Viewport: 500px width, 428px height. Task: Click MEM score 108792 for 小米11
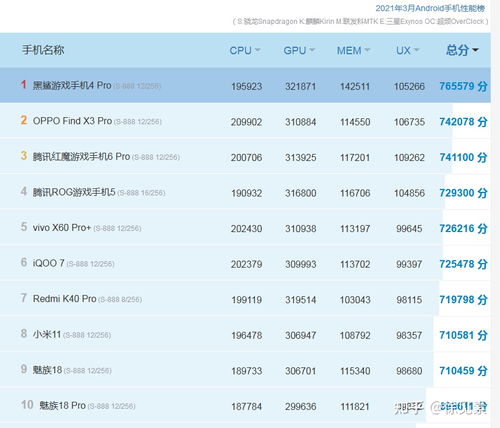click(355, 335)
